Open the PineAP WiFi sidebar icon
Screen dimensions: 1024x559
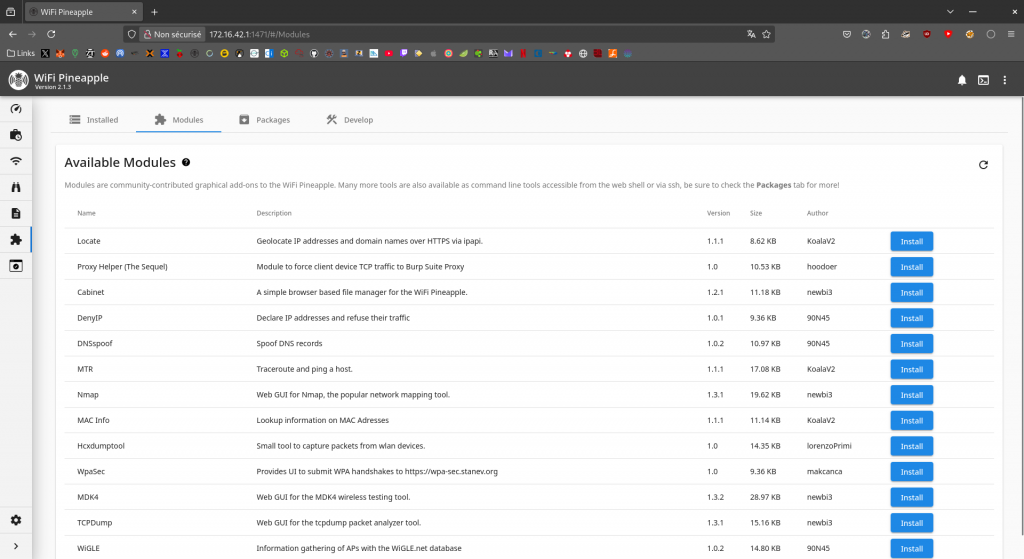16,161
